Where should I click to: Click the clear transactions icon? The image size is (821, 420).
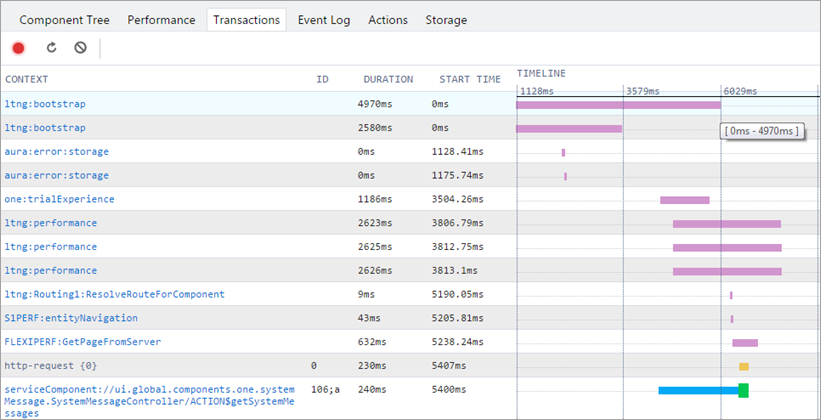80,48
